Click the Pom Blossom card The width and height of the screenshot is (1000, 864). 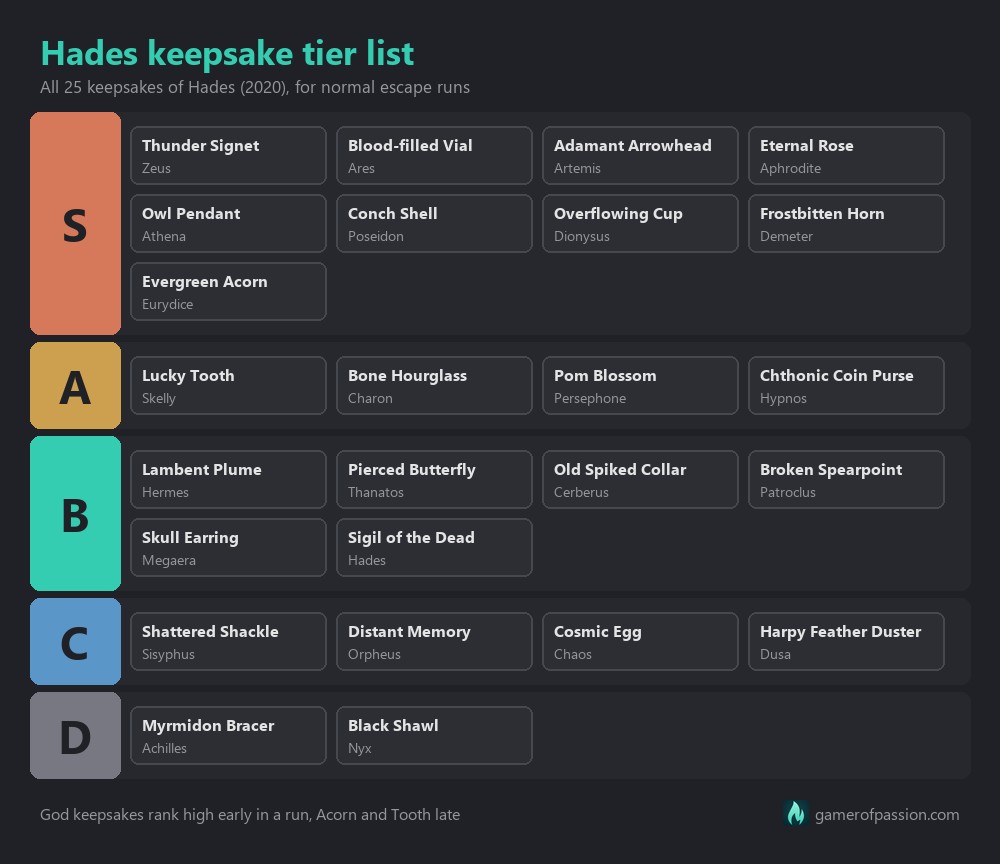click(x=640, y=386)
